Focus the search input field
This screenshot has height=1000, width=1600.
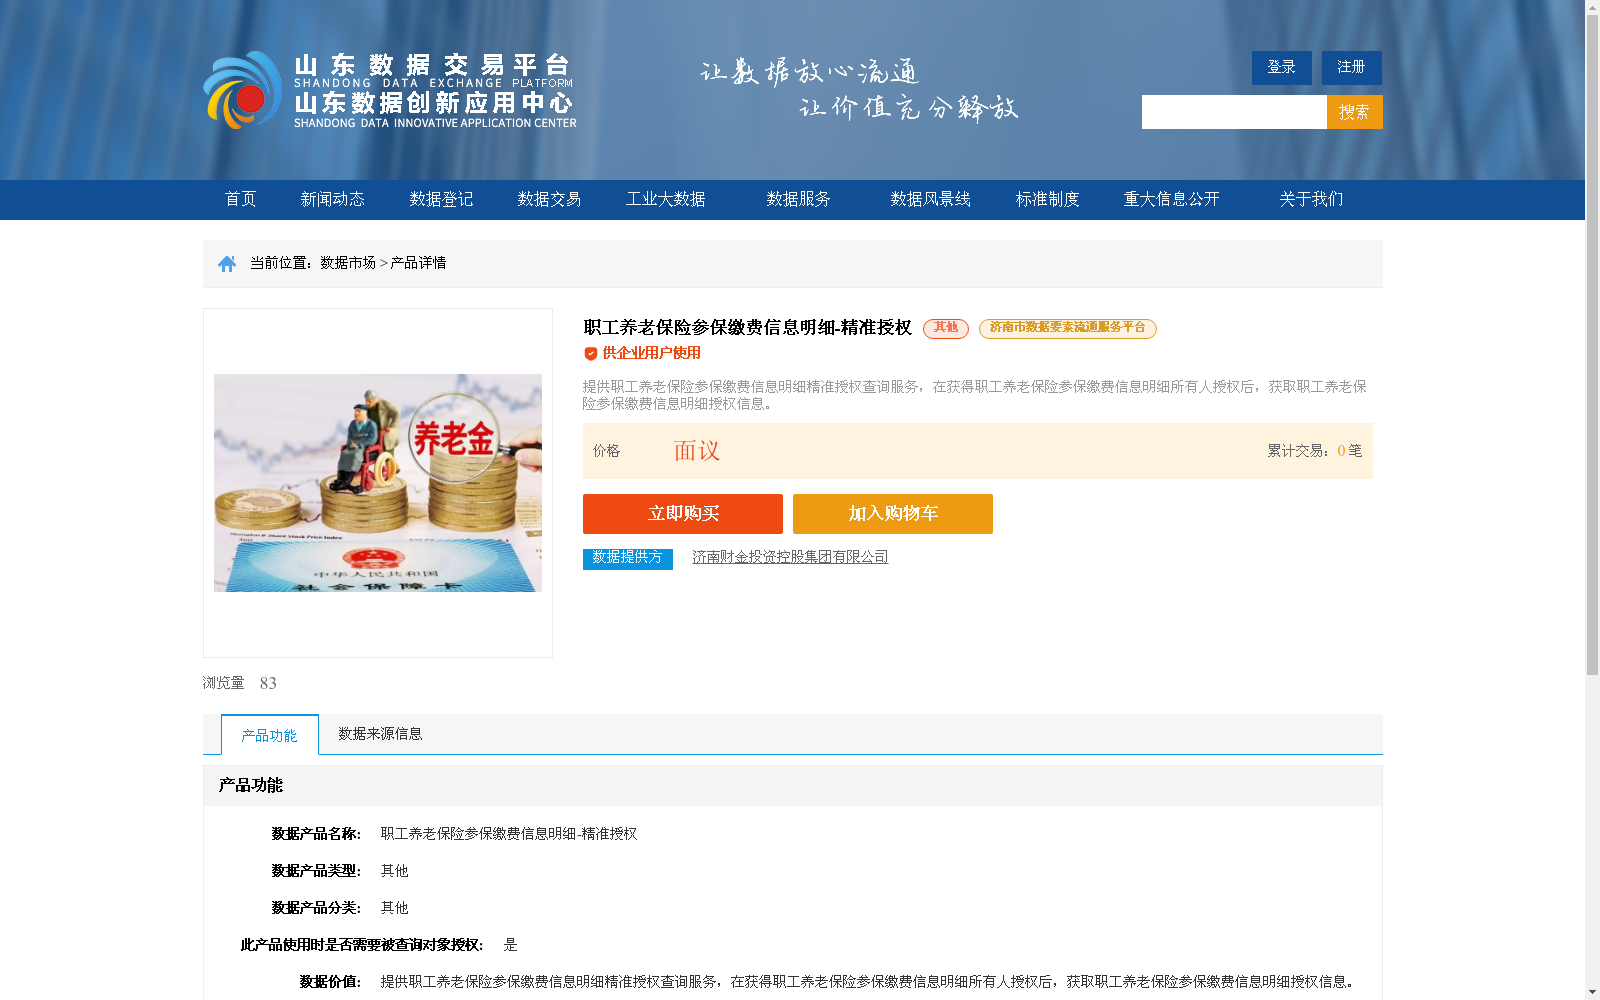coord(1234,112)
